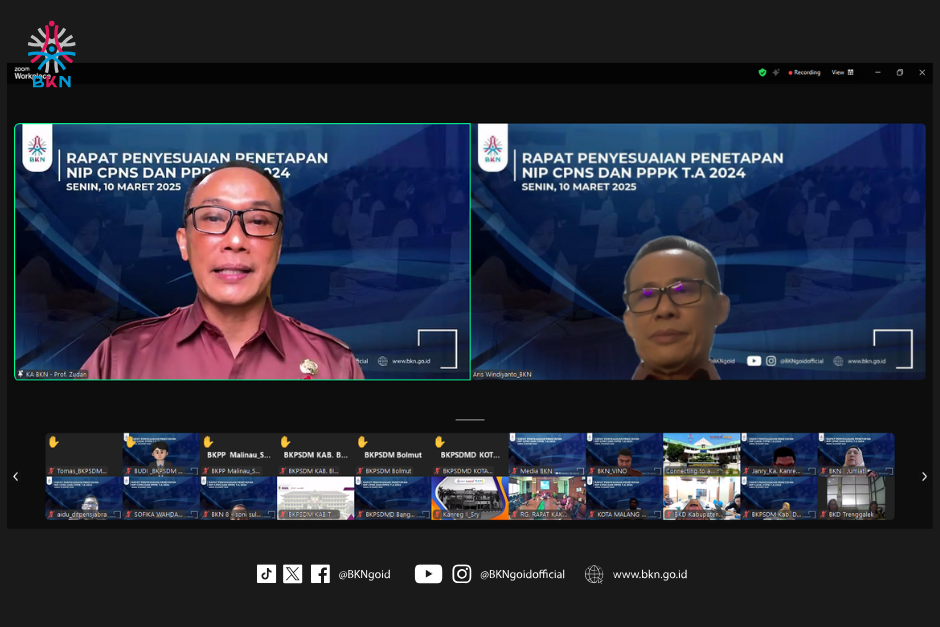Click the green encryption shield icon
Image resolution: width=940 pixels, height=627 pixels.
point(762,72)
